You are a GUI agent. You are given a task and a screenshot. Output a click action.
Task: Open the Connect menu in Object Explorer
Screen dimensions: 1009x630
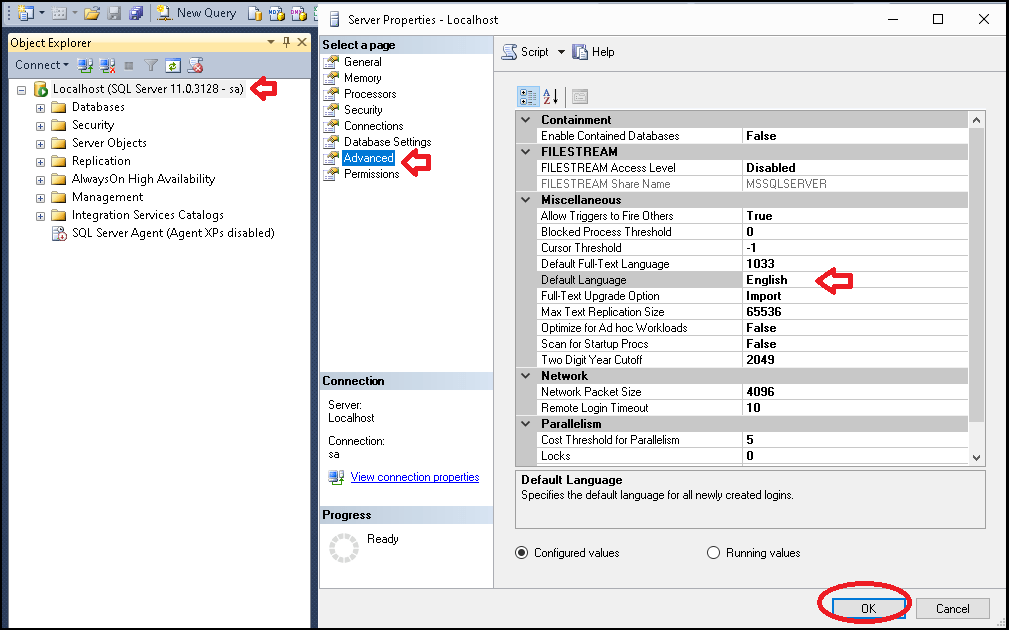40,64
